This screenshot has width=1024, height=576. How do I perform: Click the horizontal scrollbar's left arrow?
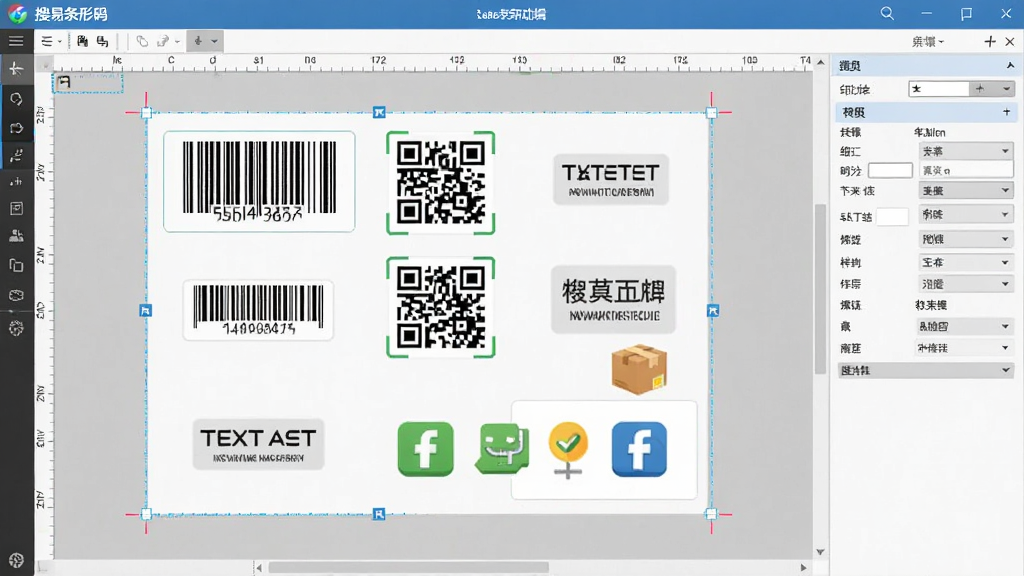[x=259, y=568]
